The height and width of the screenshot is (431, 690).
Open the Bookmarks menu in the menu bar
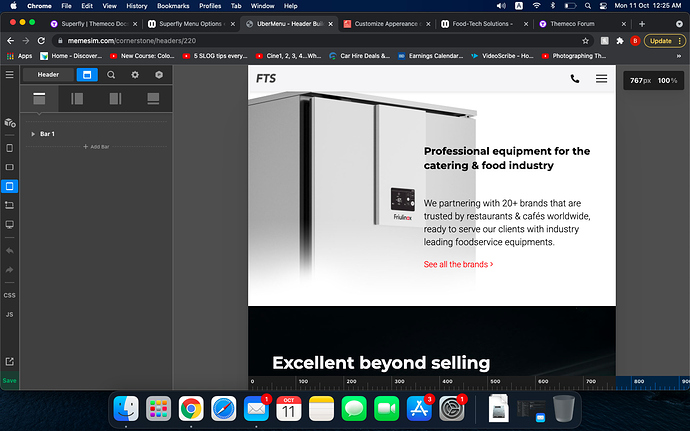tap(172, 6)
